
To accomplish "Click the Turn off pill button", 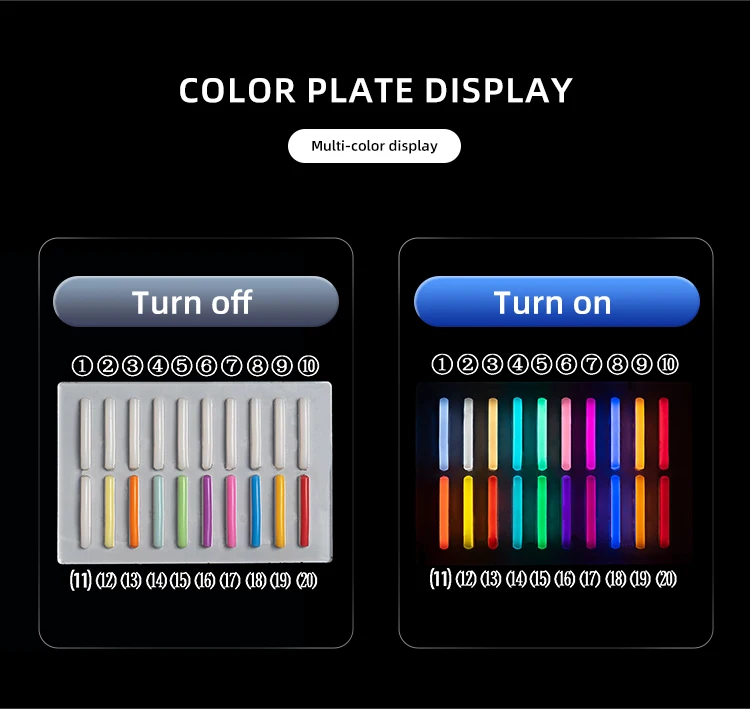I will point(196,301).
